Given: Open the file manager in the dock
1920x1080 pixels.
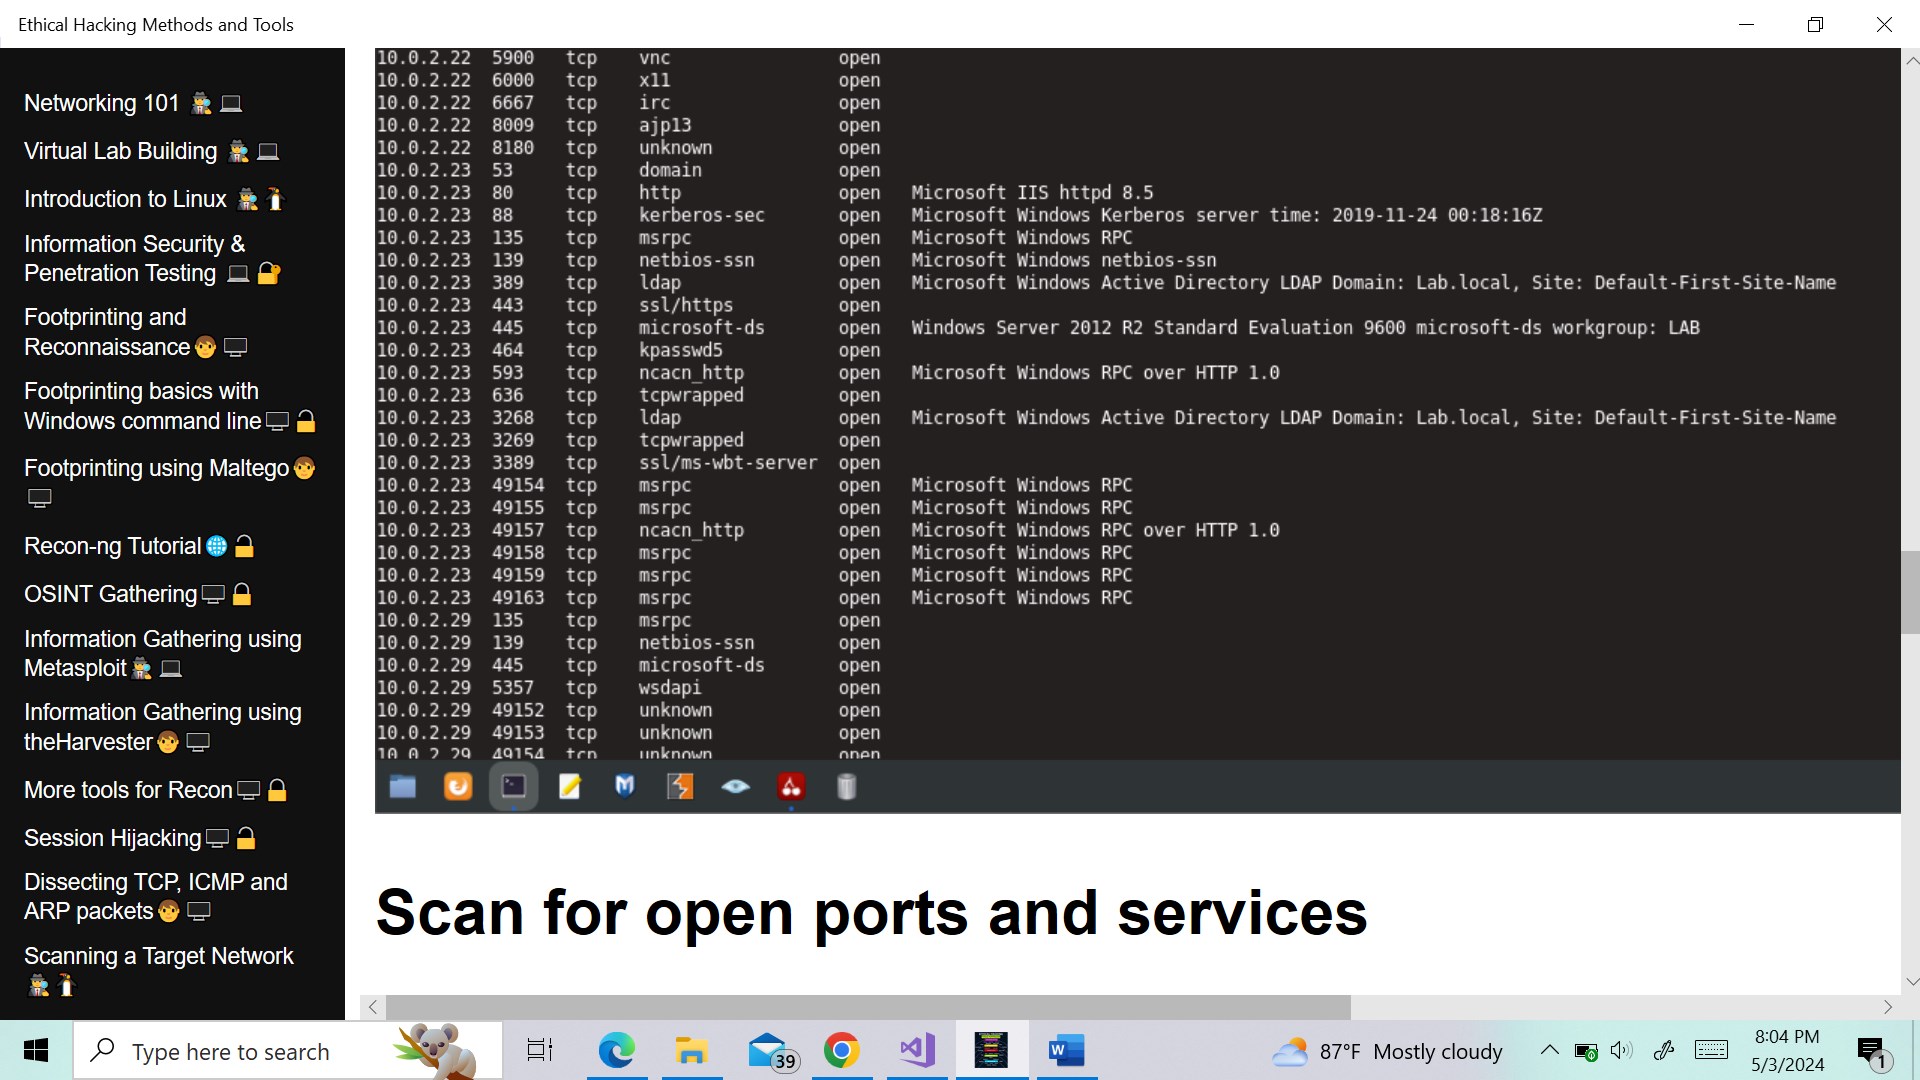Looking at the screenshot, I should 402,787.
